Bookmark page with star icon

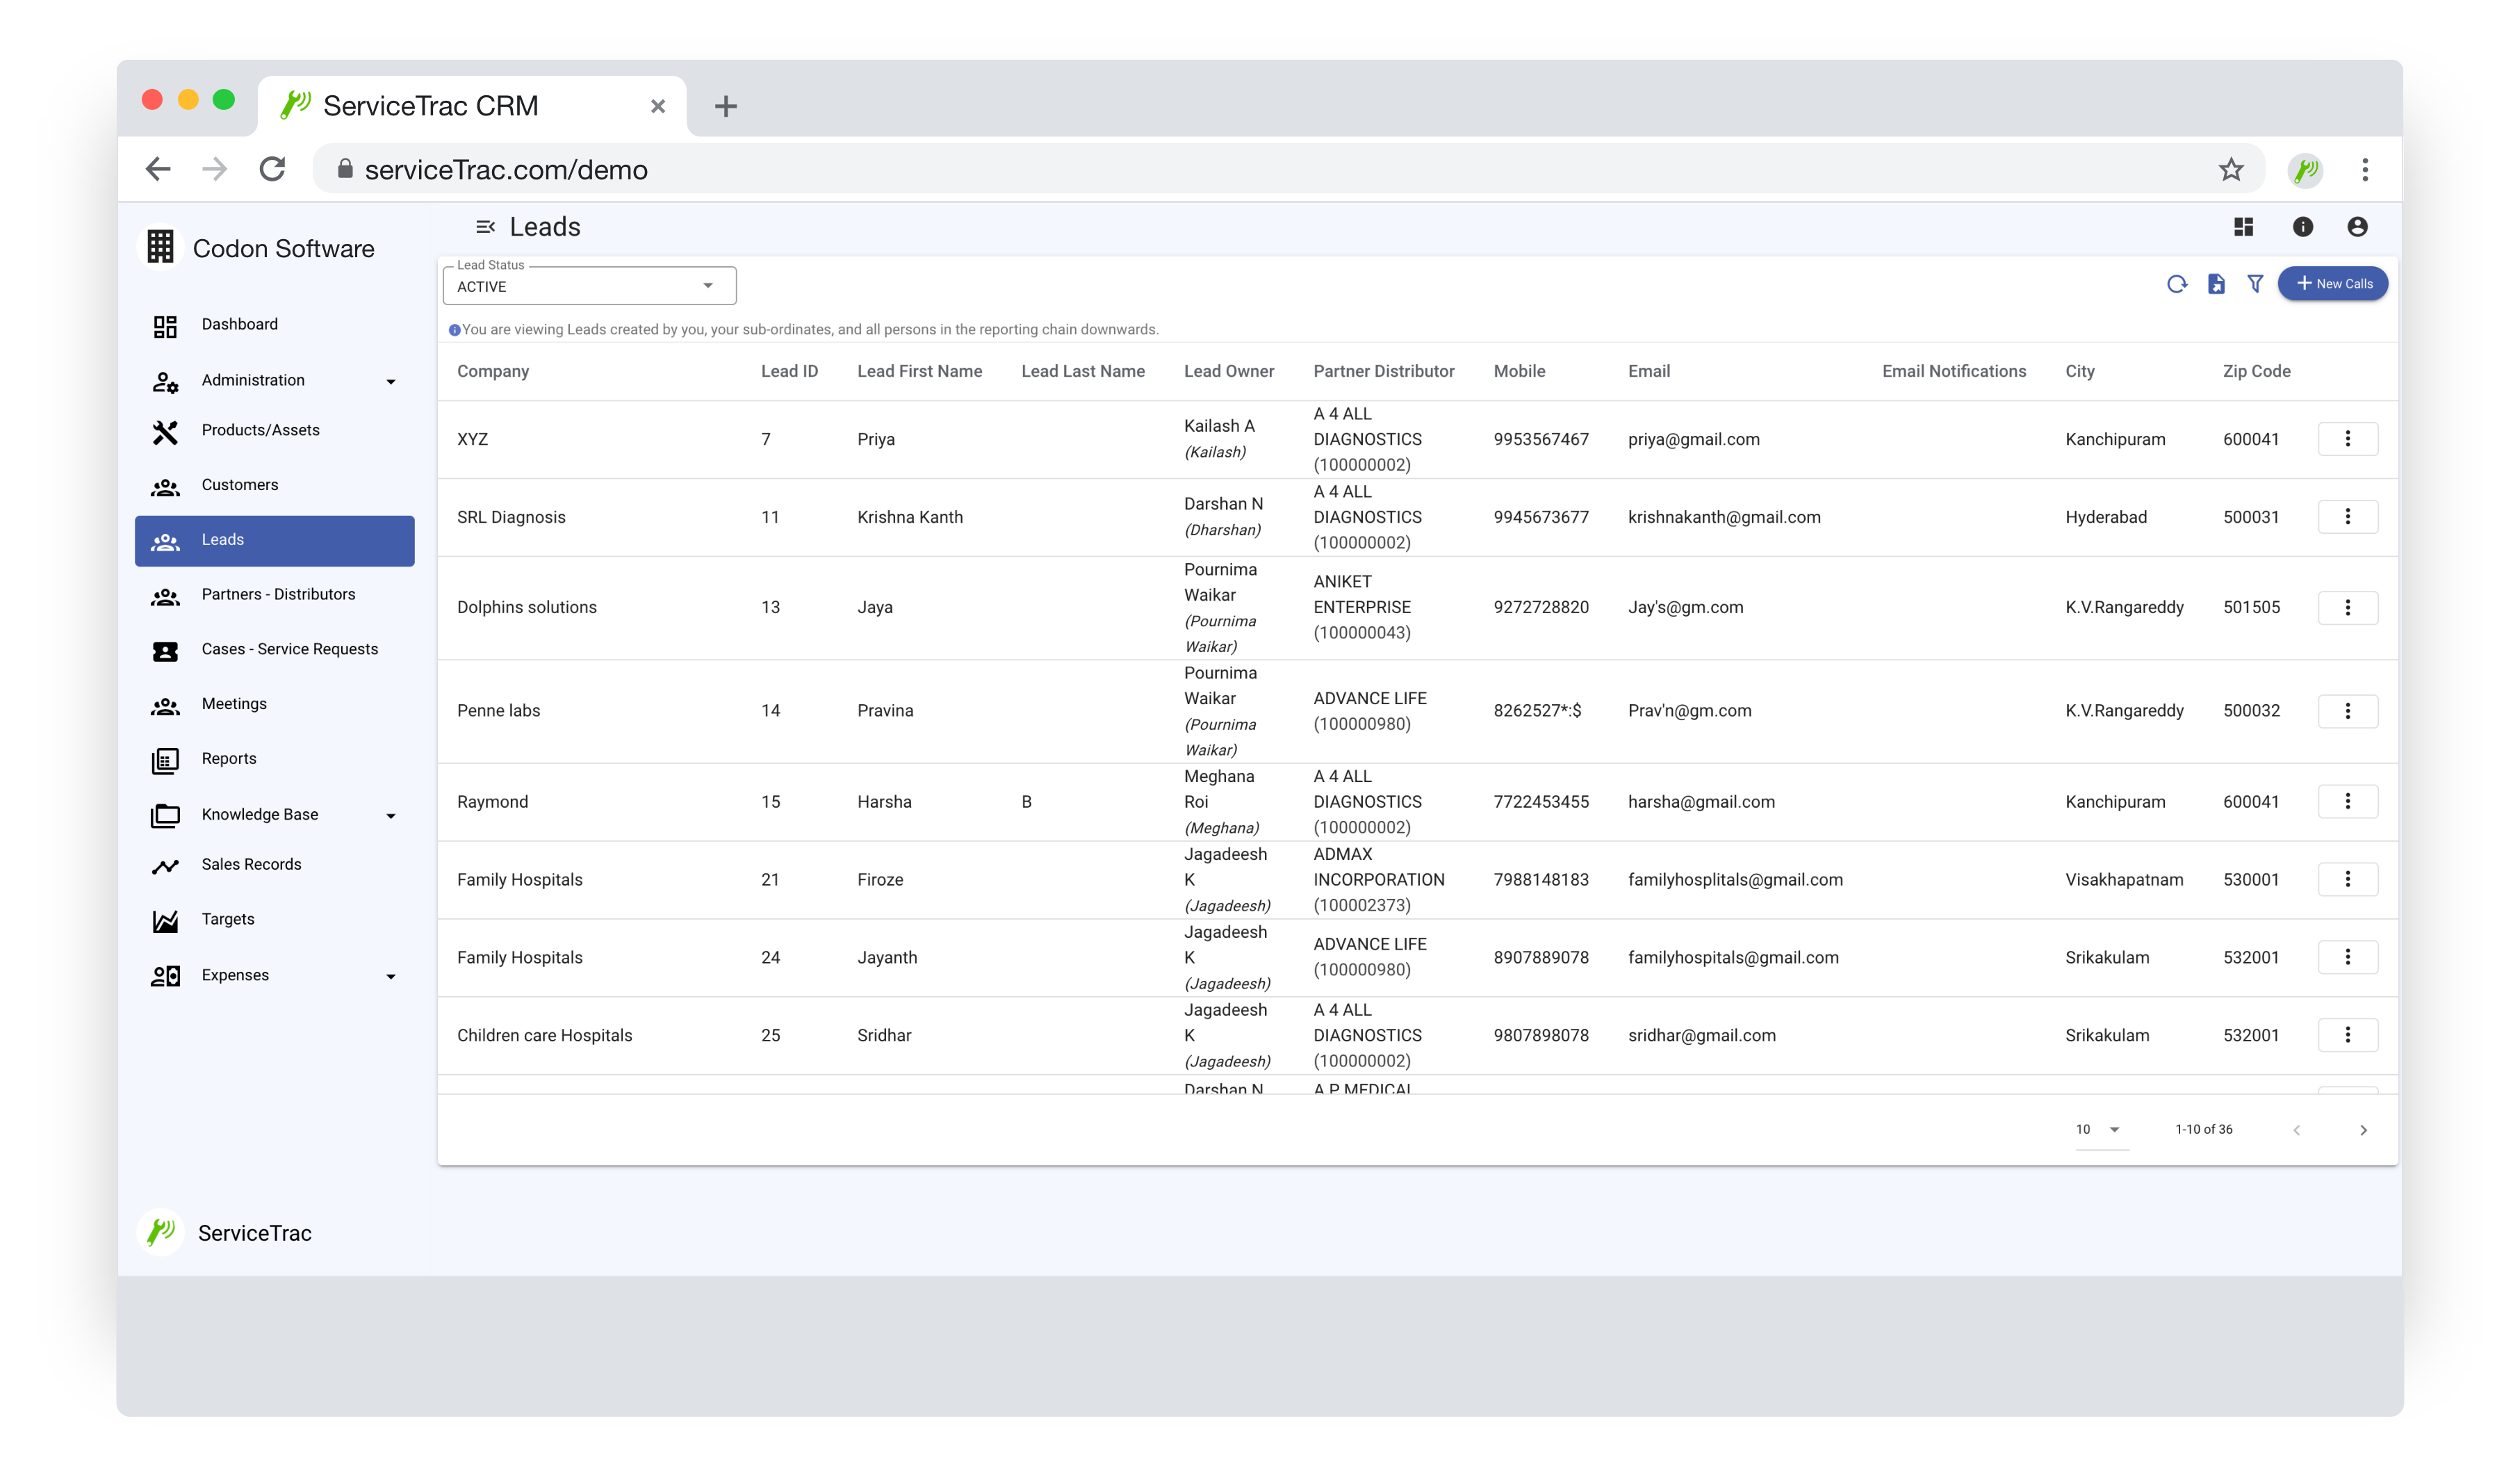[x=2231, y=170]
